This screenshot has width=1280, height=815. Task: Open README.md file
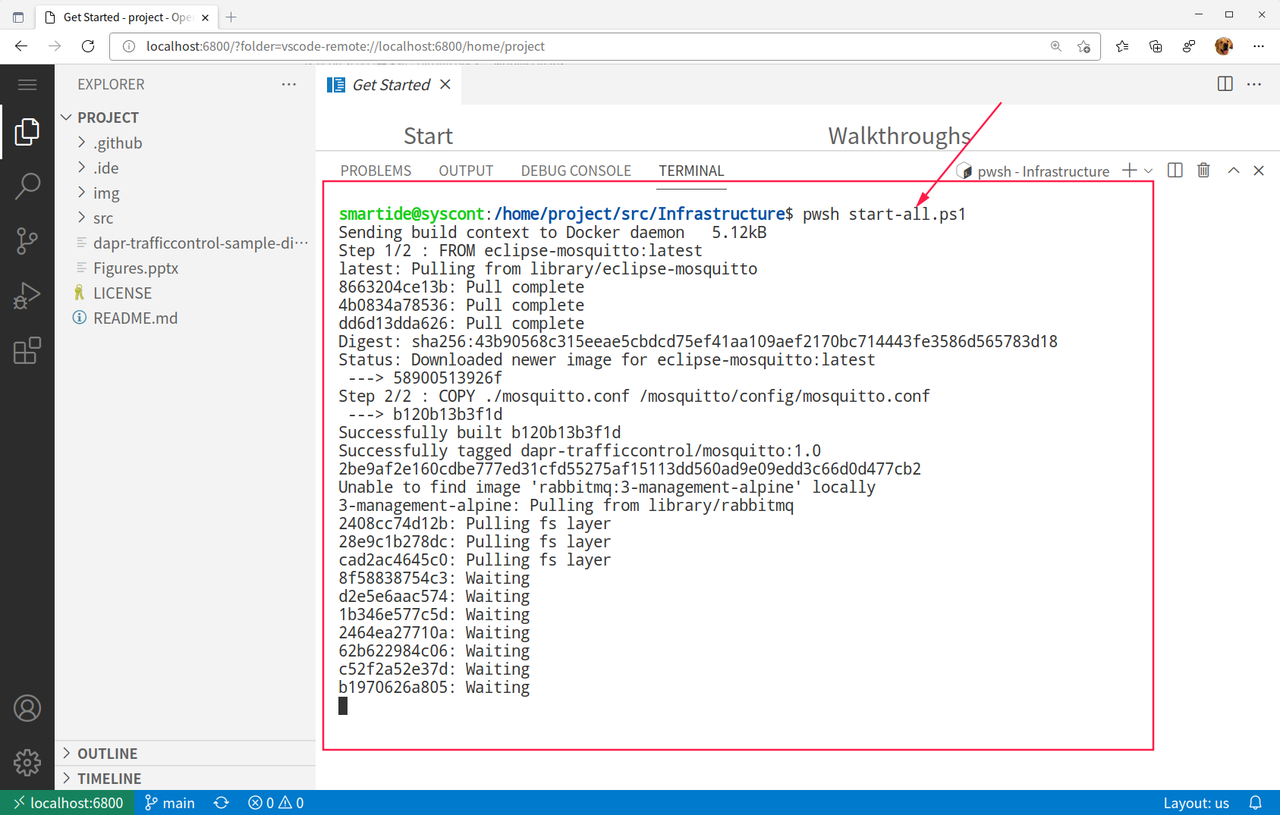click(185, 318)
